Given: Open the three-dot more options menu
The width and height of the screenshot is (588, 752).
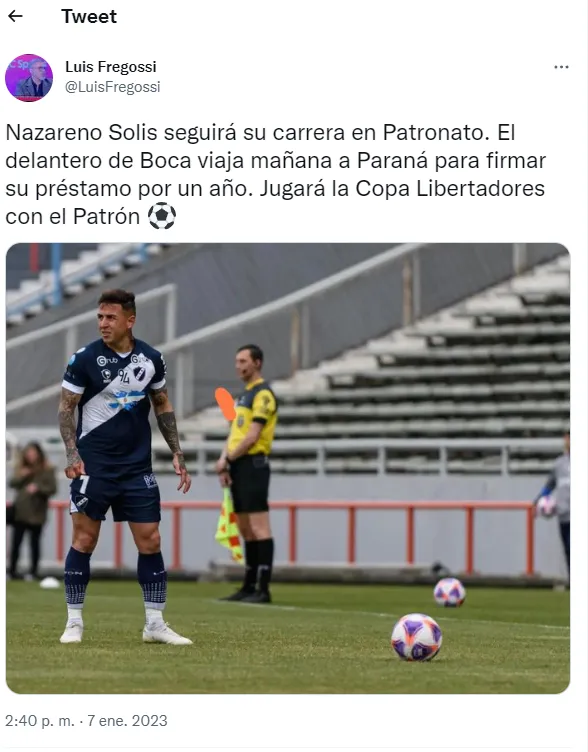Looking at the screenshot, I should (x=561, y=67).
